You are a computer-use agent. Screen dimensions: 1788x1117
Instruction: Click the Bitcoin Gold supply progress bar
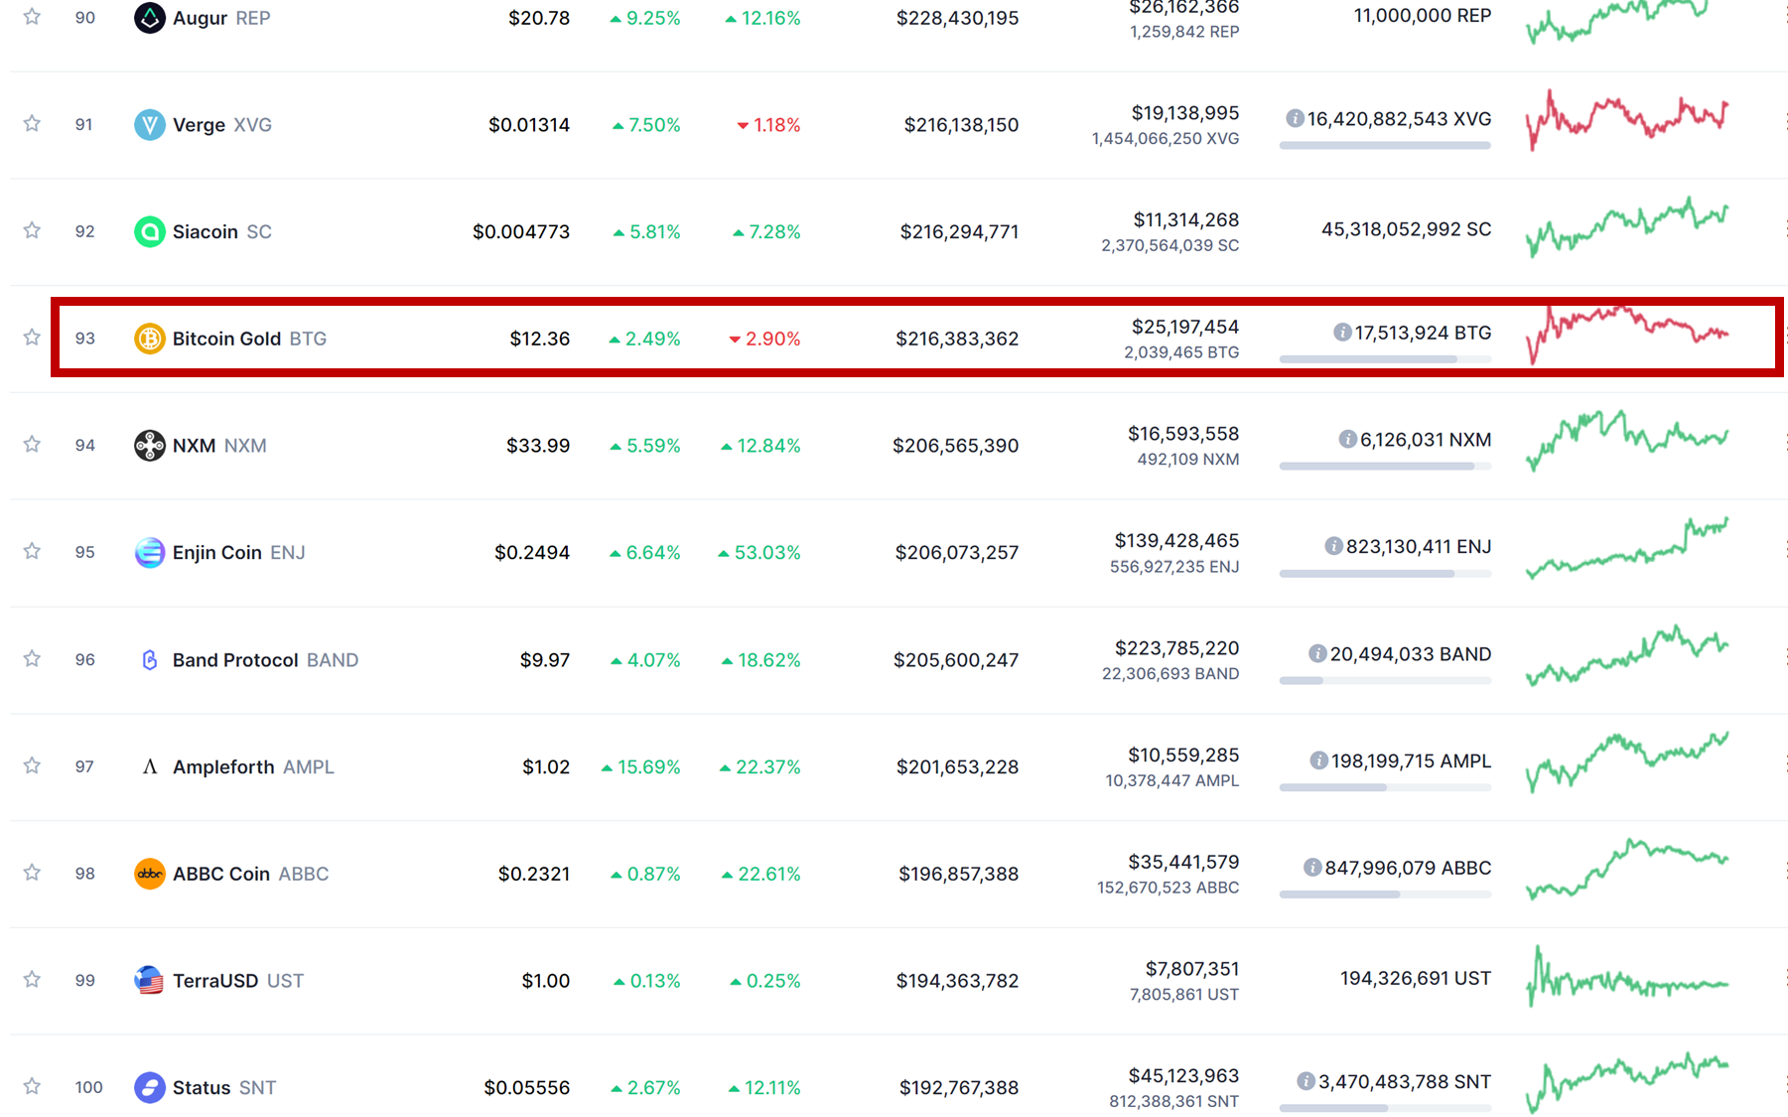pyautogui.click(x=1385, y=358)
